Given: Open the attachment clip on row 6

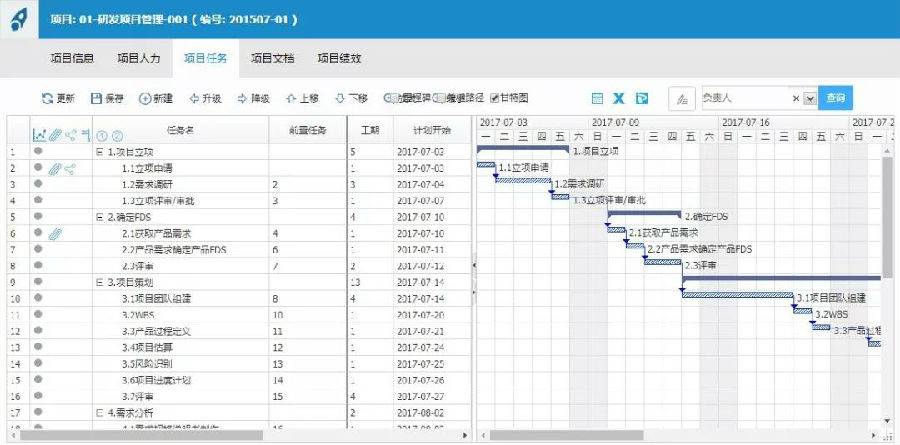Looking at the screenshot, I should coord(55,234).
